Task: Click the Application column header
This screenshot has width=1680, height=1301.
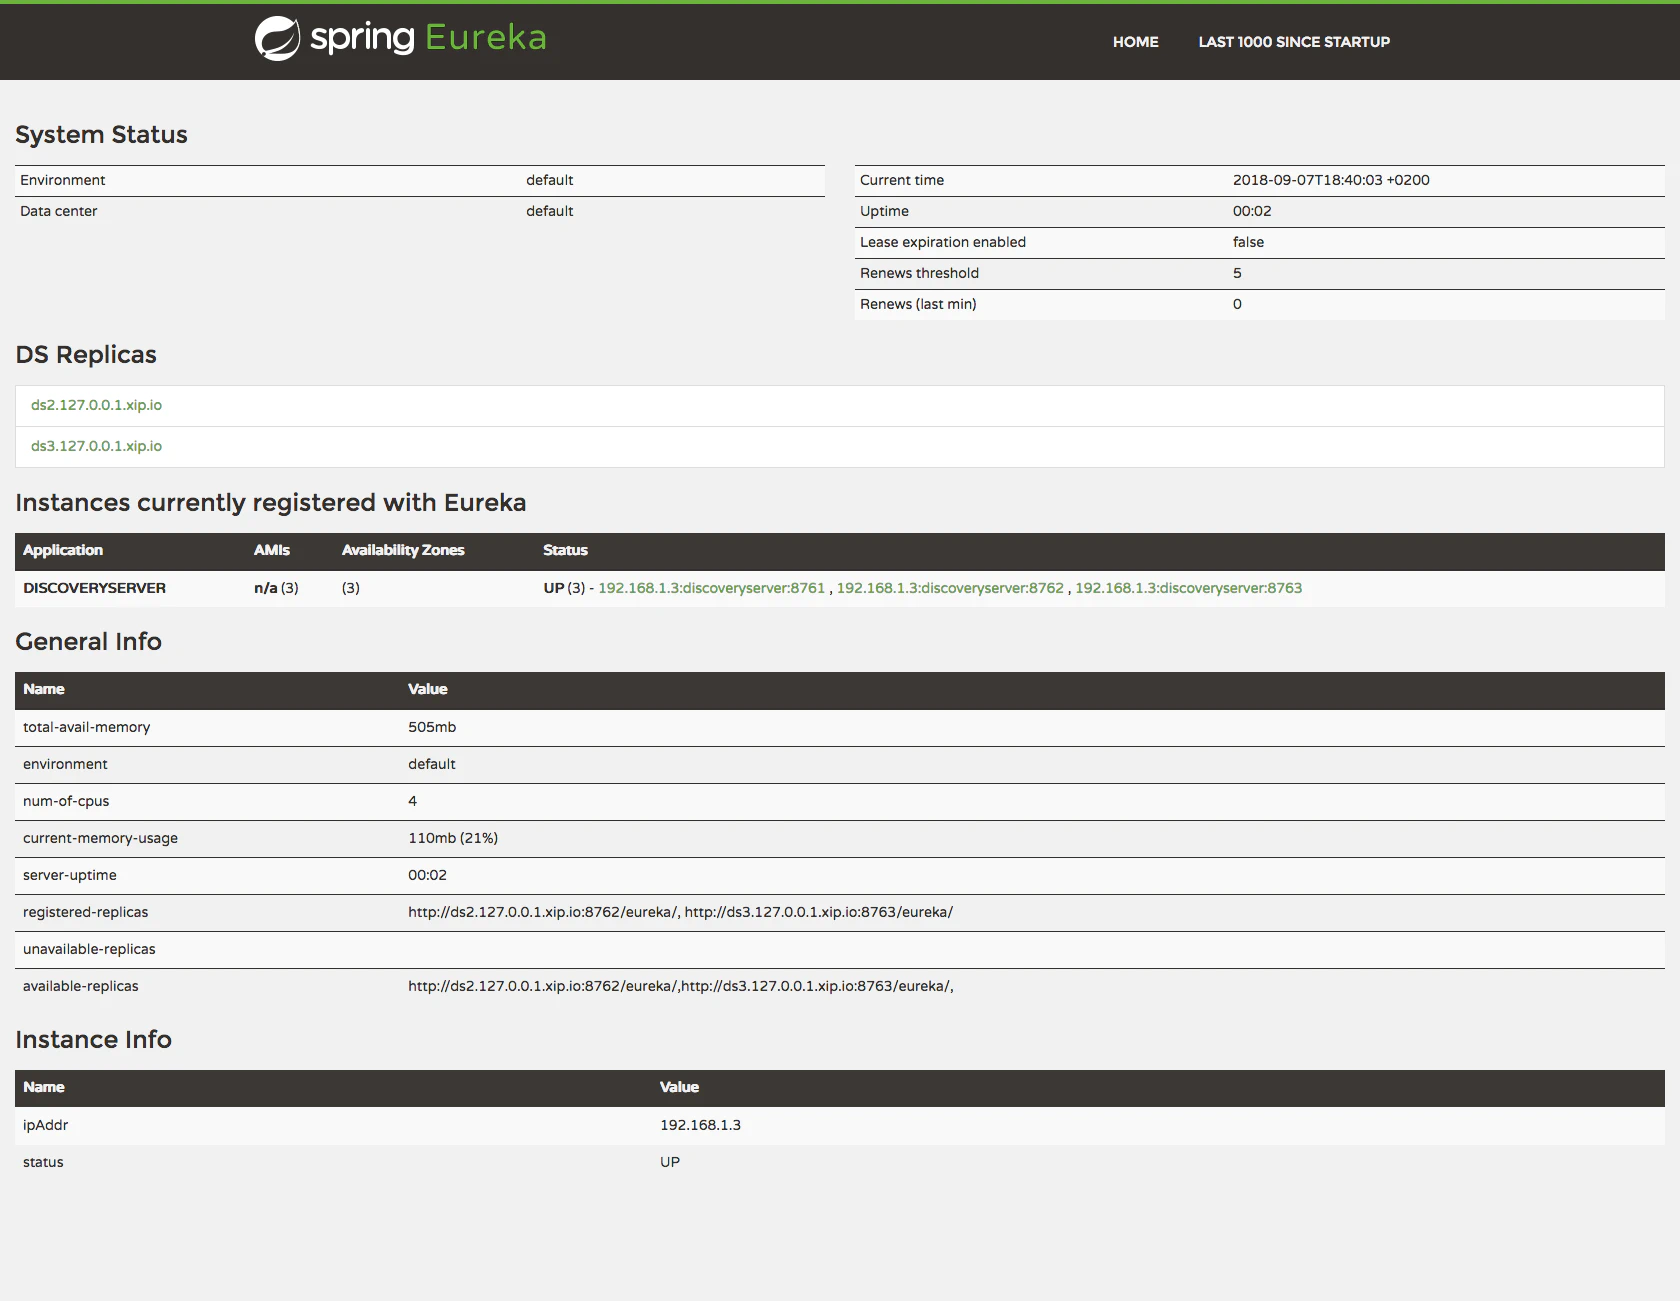Action: click(x=63, y=550)
